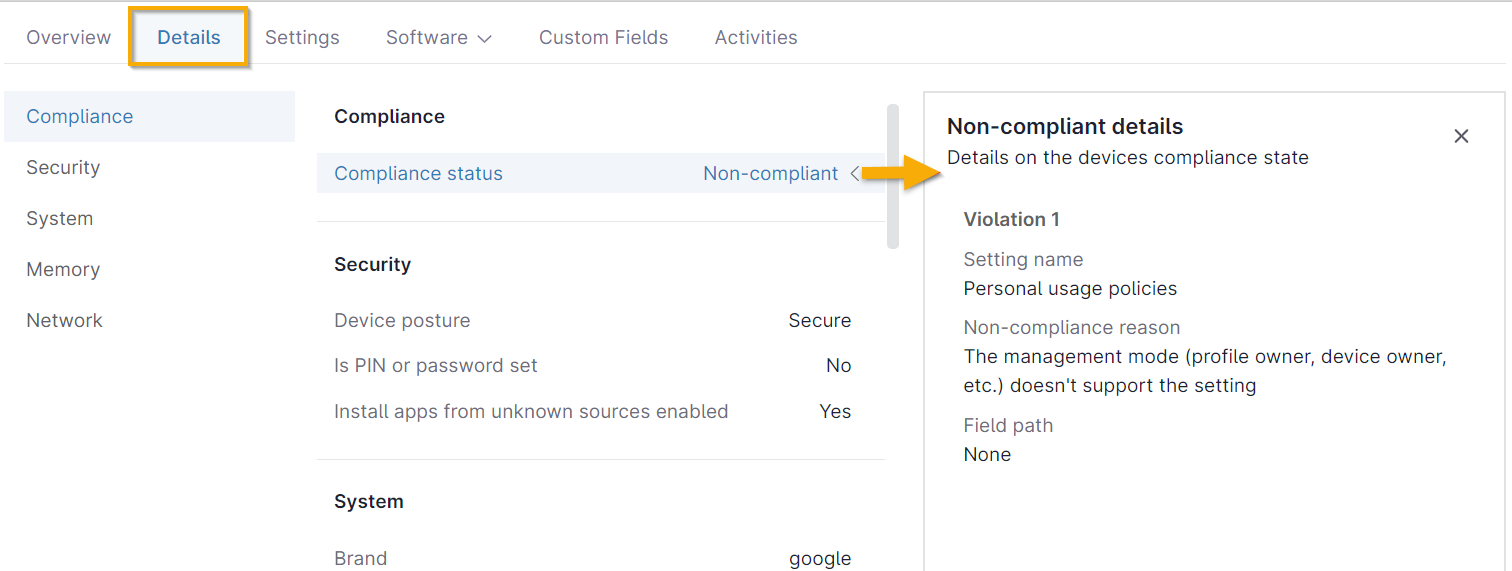
Task: Select the Is PIN or password set row
Action: (x=592, y=366)
